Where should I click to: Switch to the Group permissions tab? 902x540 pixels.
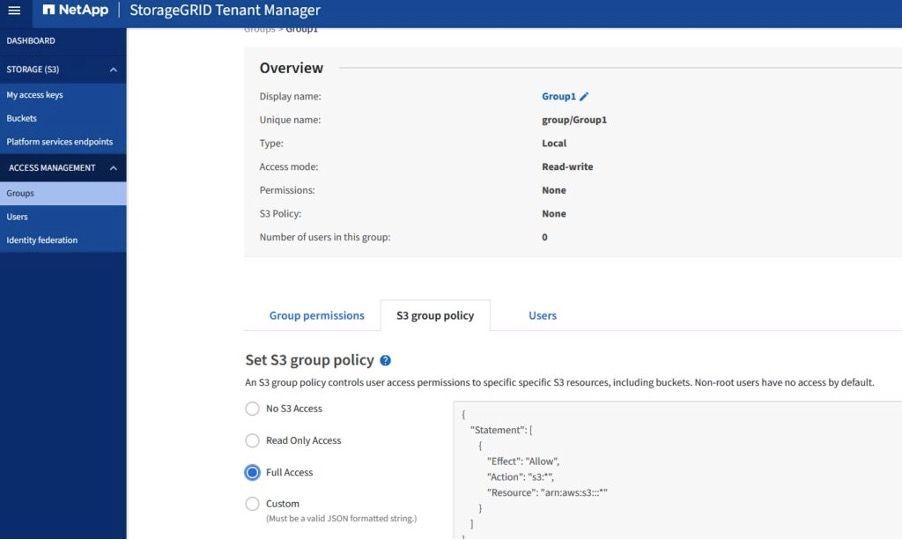(x=316, y=316)
